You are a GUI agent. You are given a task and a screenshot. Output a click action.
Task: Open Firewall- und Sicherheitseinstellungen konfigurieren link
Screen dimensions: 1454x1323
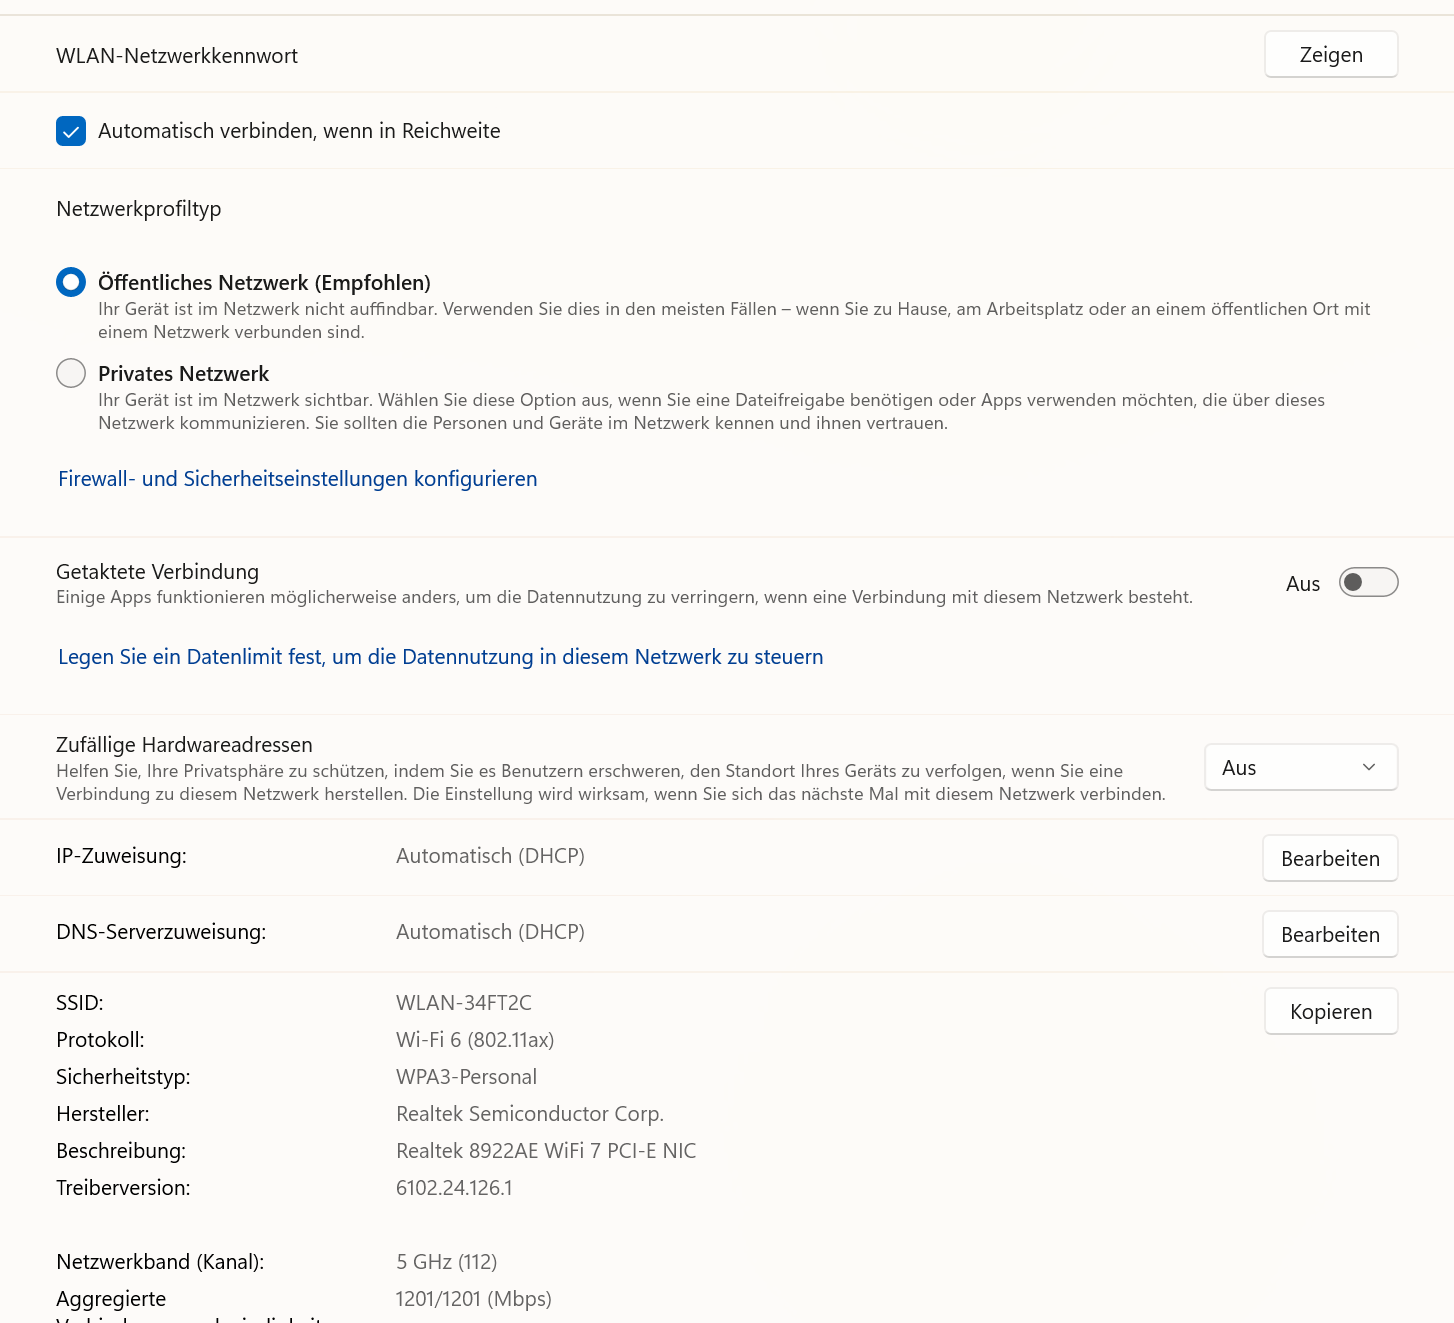click(297, 479)
